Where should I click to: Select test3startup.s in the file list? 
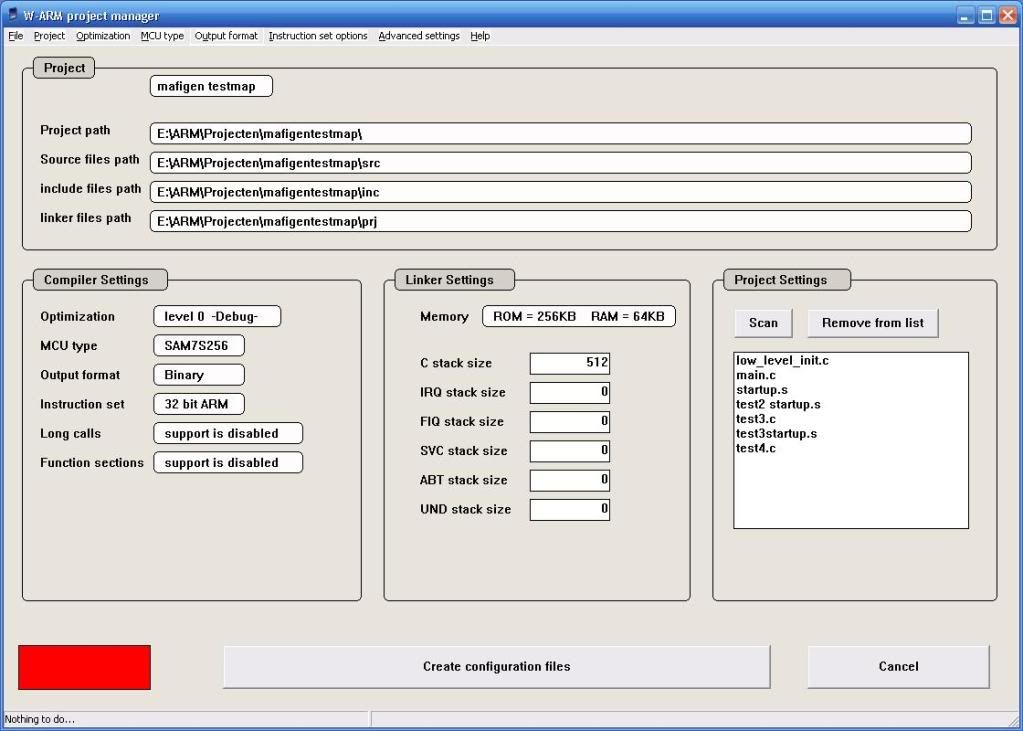pos(776,433)
